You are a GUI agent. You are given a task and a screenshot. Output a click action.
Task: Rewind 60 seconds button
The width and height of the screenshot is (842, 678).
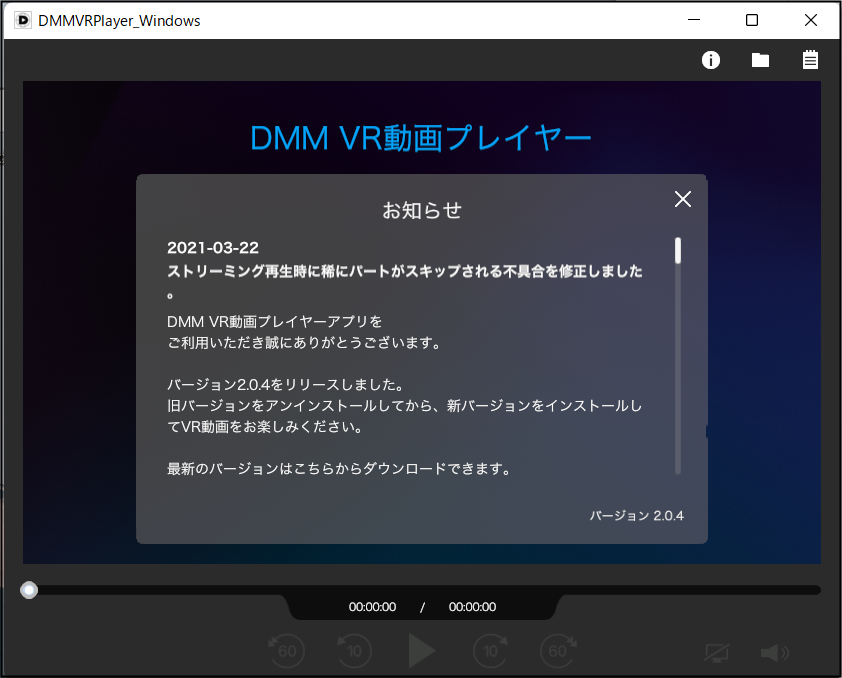tap(286, 651)
